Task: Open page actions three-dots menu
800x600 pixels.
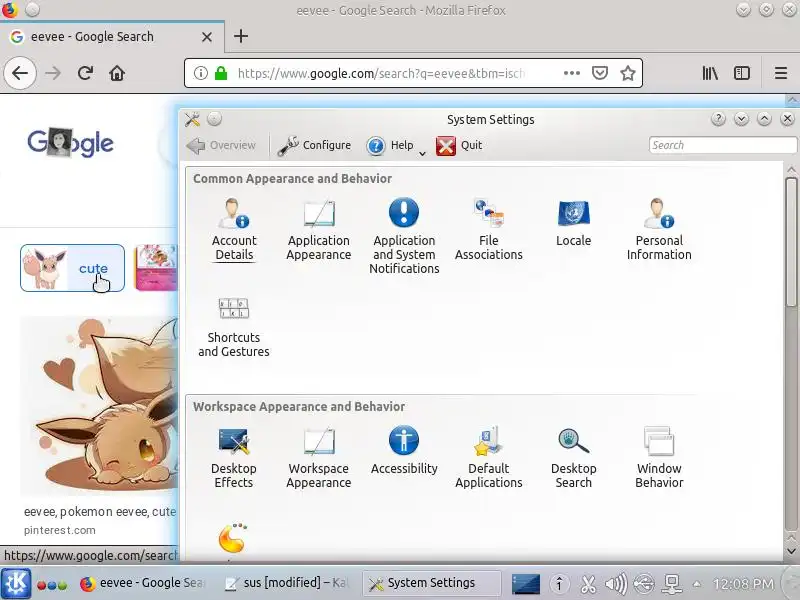Action: point(571,73)
